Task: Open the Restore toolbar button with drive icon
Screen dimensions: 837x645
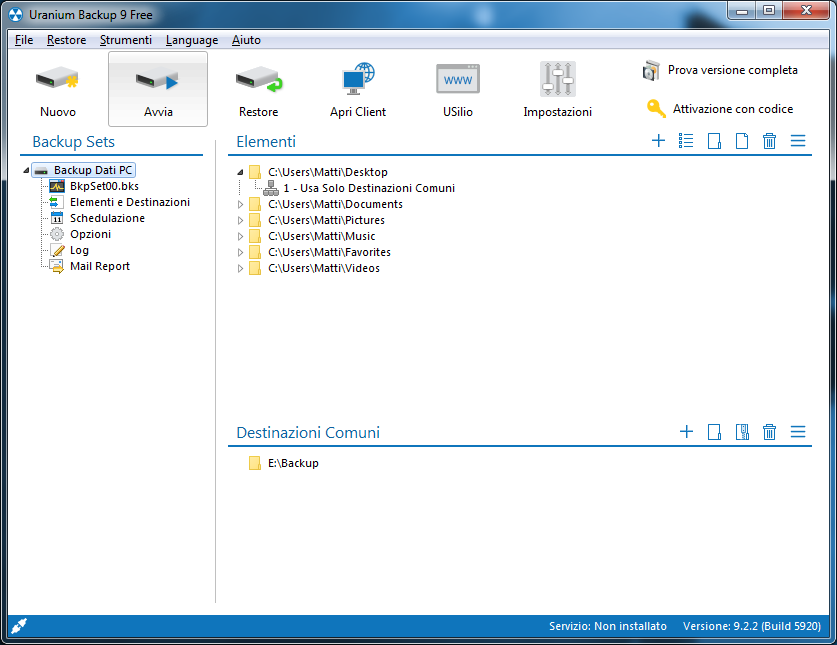Action: click(258, 89)
